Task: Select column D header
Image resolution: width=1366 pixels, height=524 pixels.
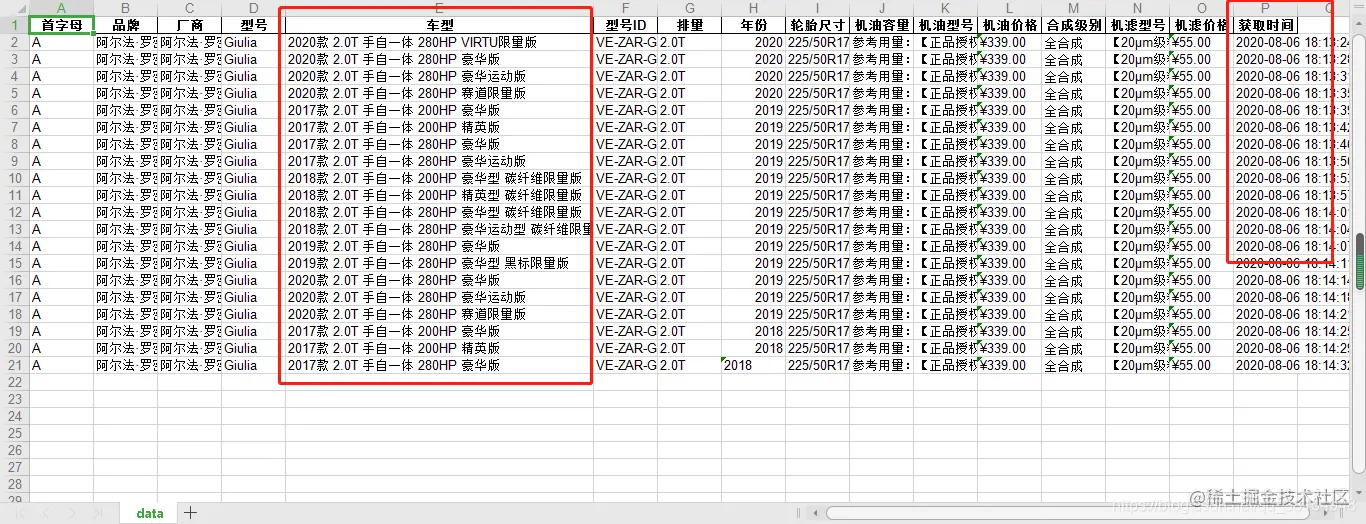Action: click(253, 8)
